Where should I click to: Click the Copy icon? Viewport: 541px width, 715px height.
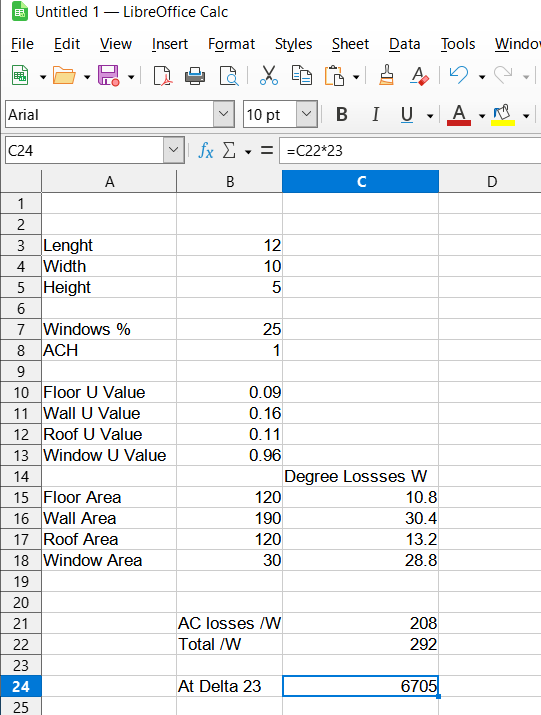pos(302,76)
